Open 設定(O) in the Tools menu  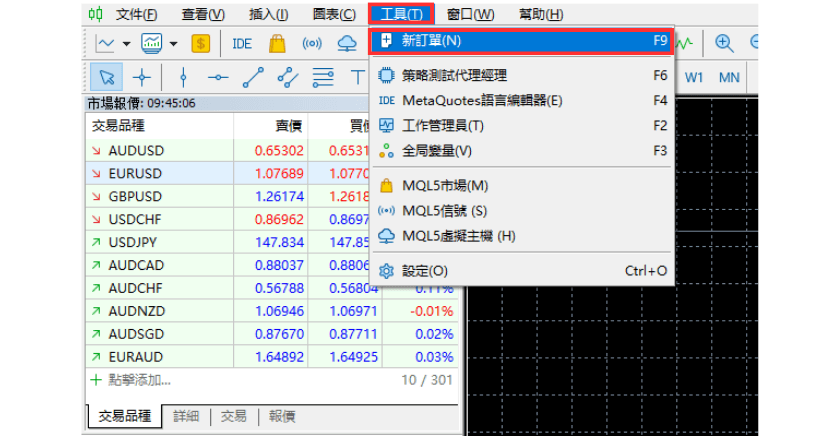tap(425, 271)
